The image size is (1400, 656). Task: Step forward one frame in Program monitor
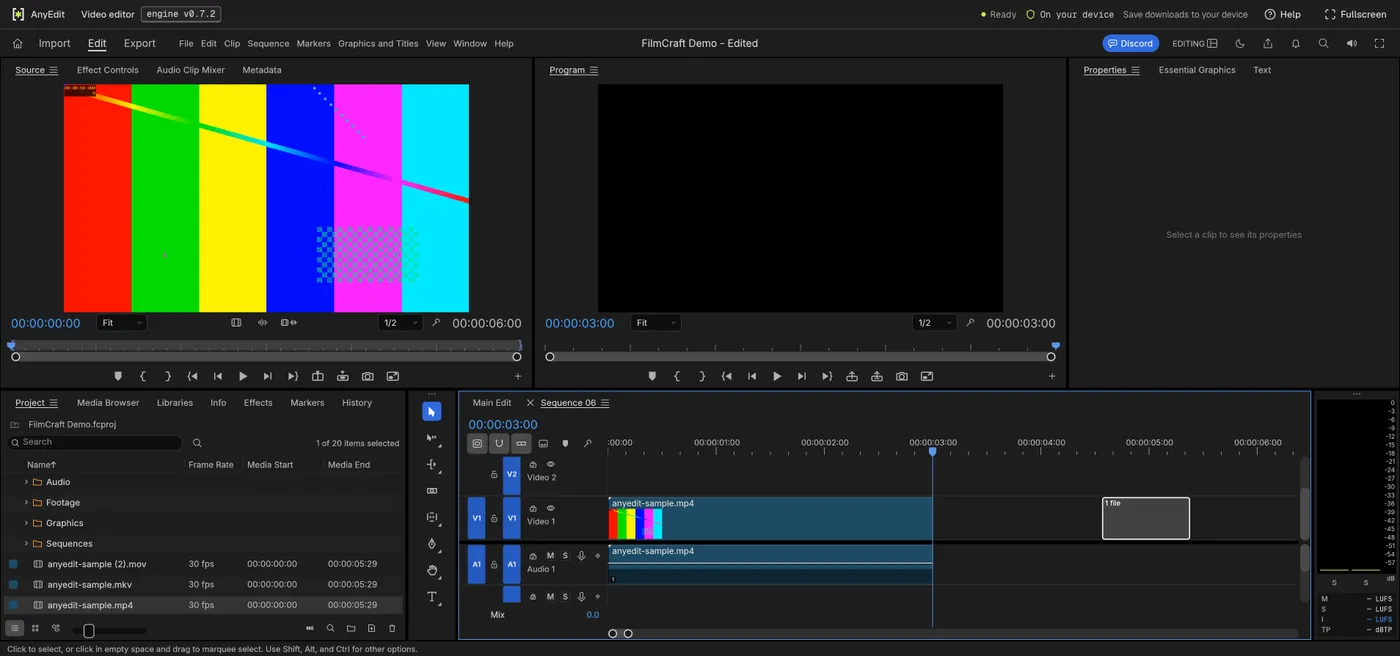tap(802, 376)
